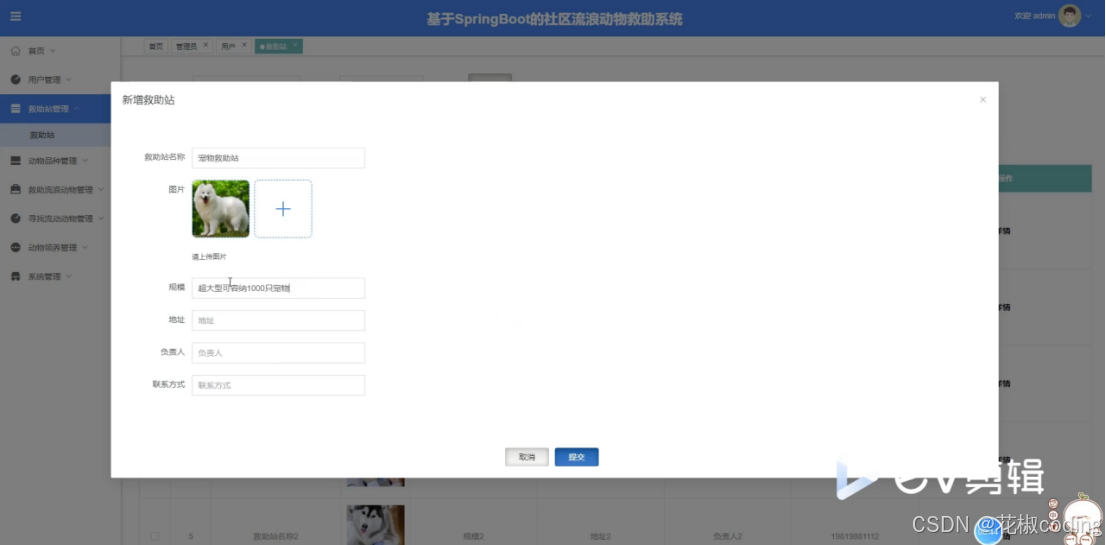Expand the 动物品种管理 sidebar menu

pyautogui.click(x=85, y=161)
